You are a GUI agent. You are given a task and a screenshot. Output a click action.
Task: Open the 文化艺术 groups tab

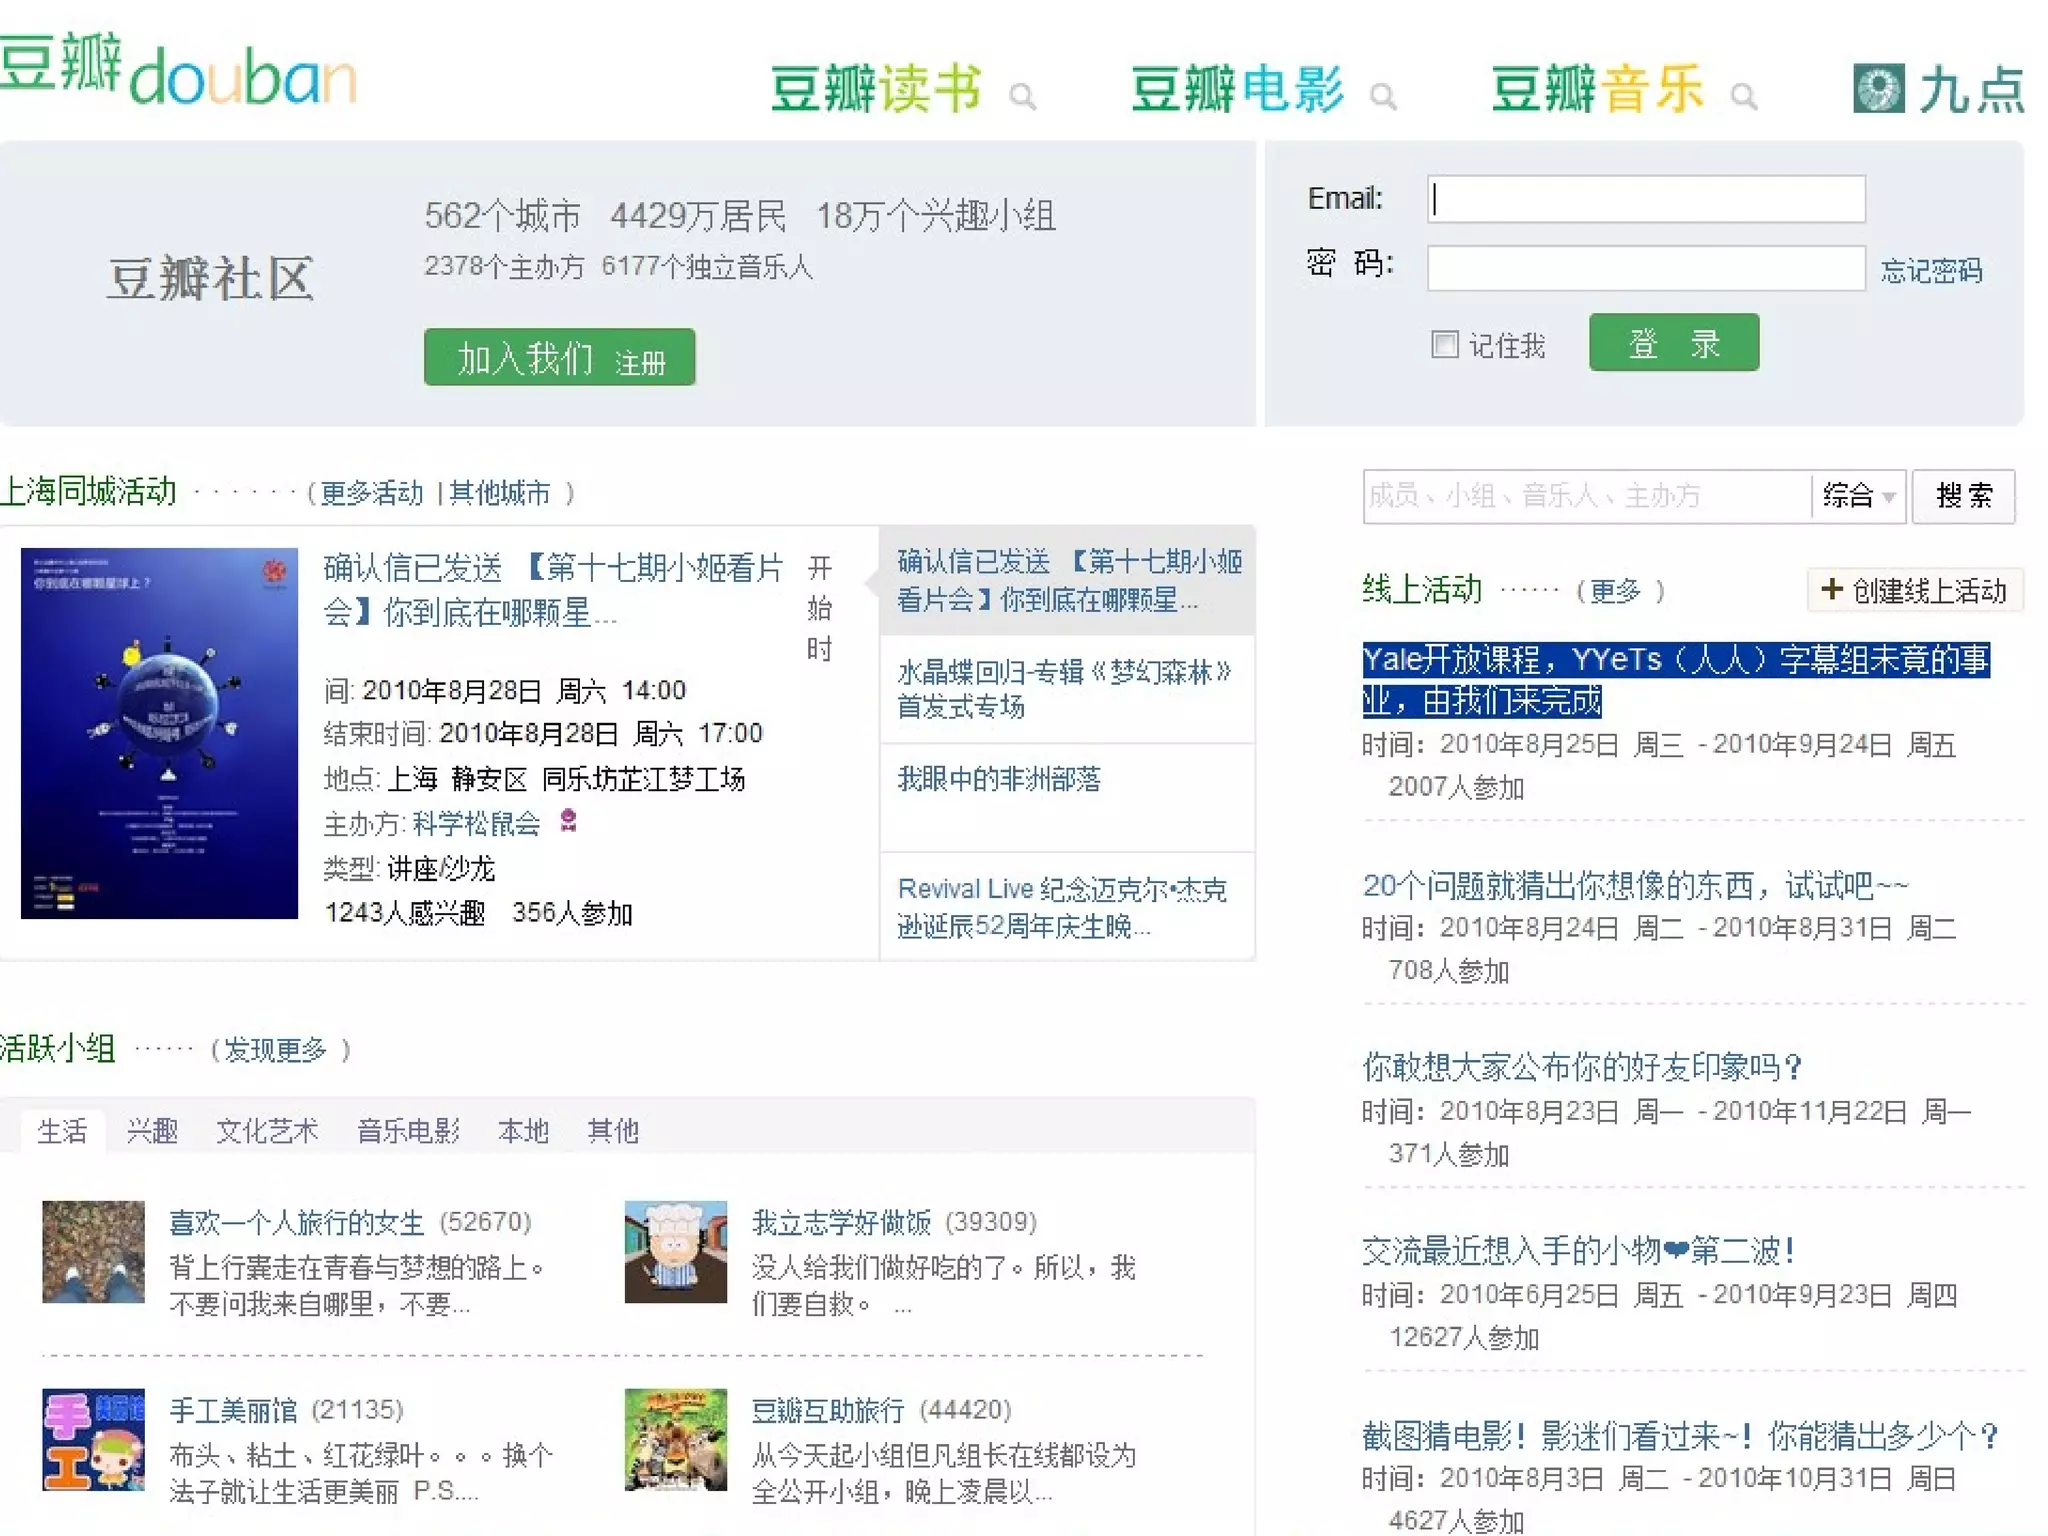267,1131
